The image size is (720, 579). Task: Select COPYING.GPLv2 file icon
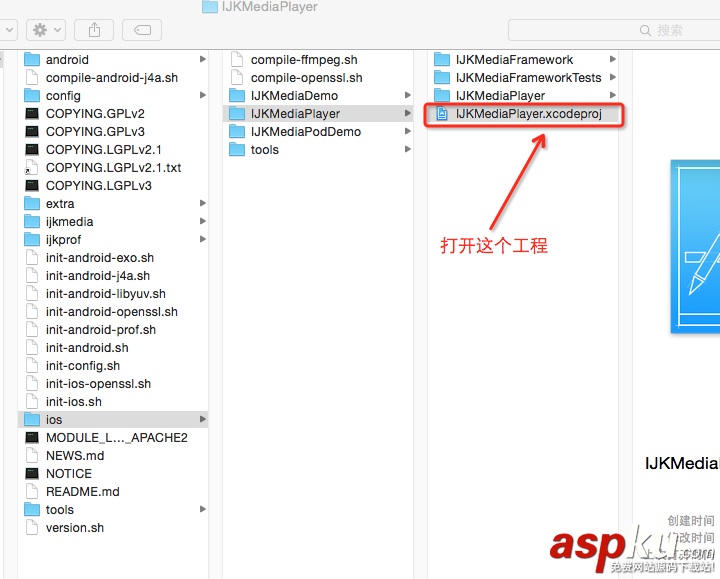pos(32,113)
